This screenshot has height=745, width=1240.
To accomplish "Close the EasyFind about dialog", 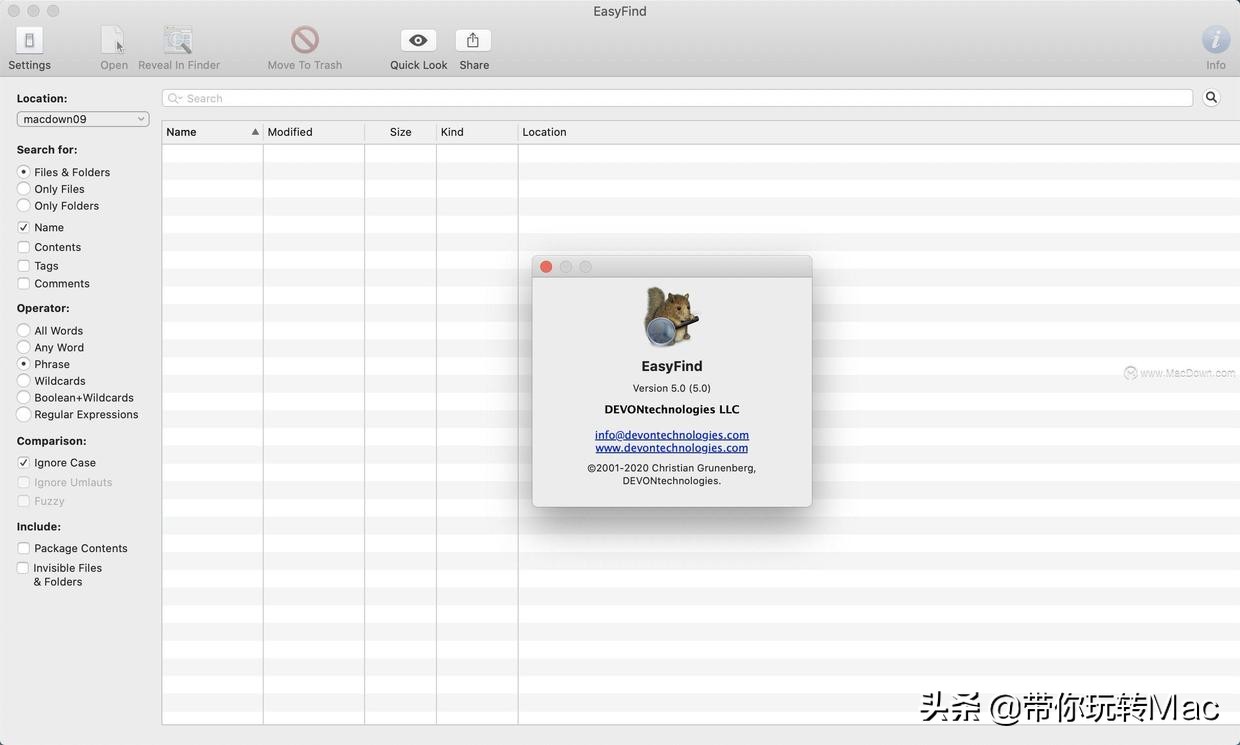I will click(546, 267).
